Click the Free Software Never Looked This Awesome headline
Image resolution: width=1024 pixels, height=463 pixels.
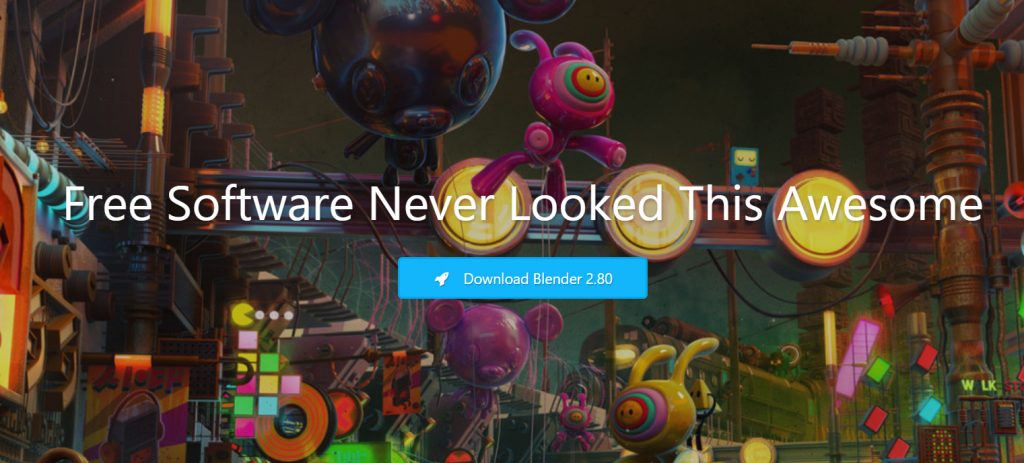523,203
